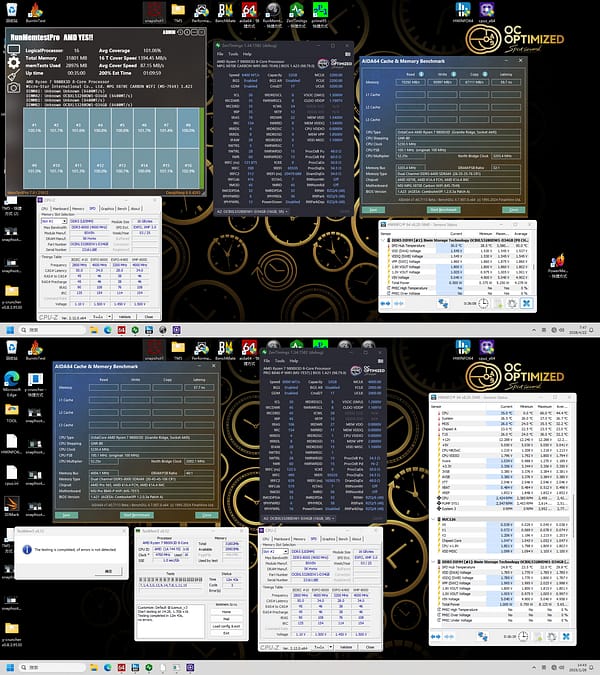Switch to Memory tab in CPU-Z below RunMemtestPro

79,207
